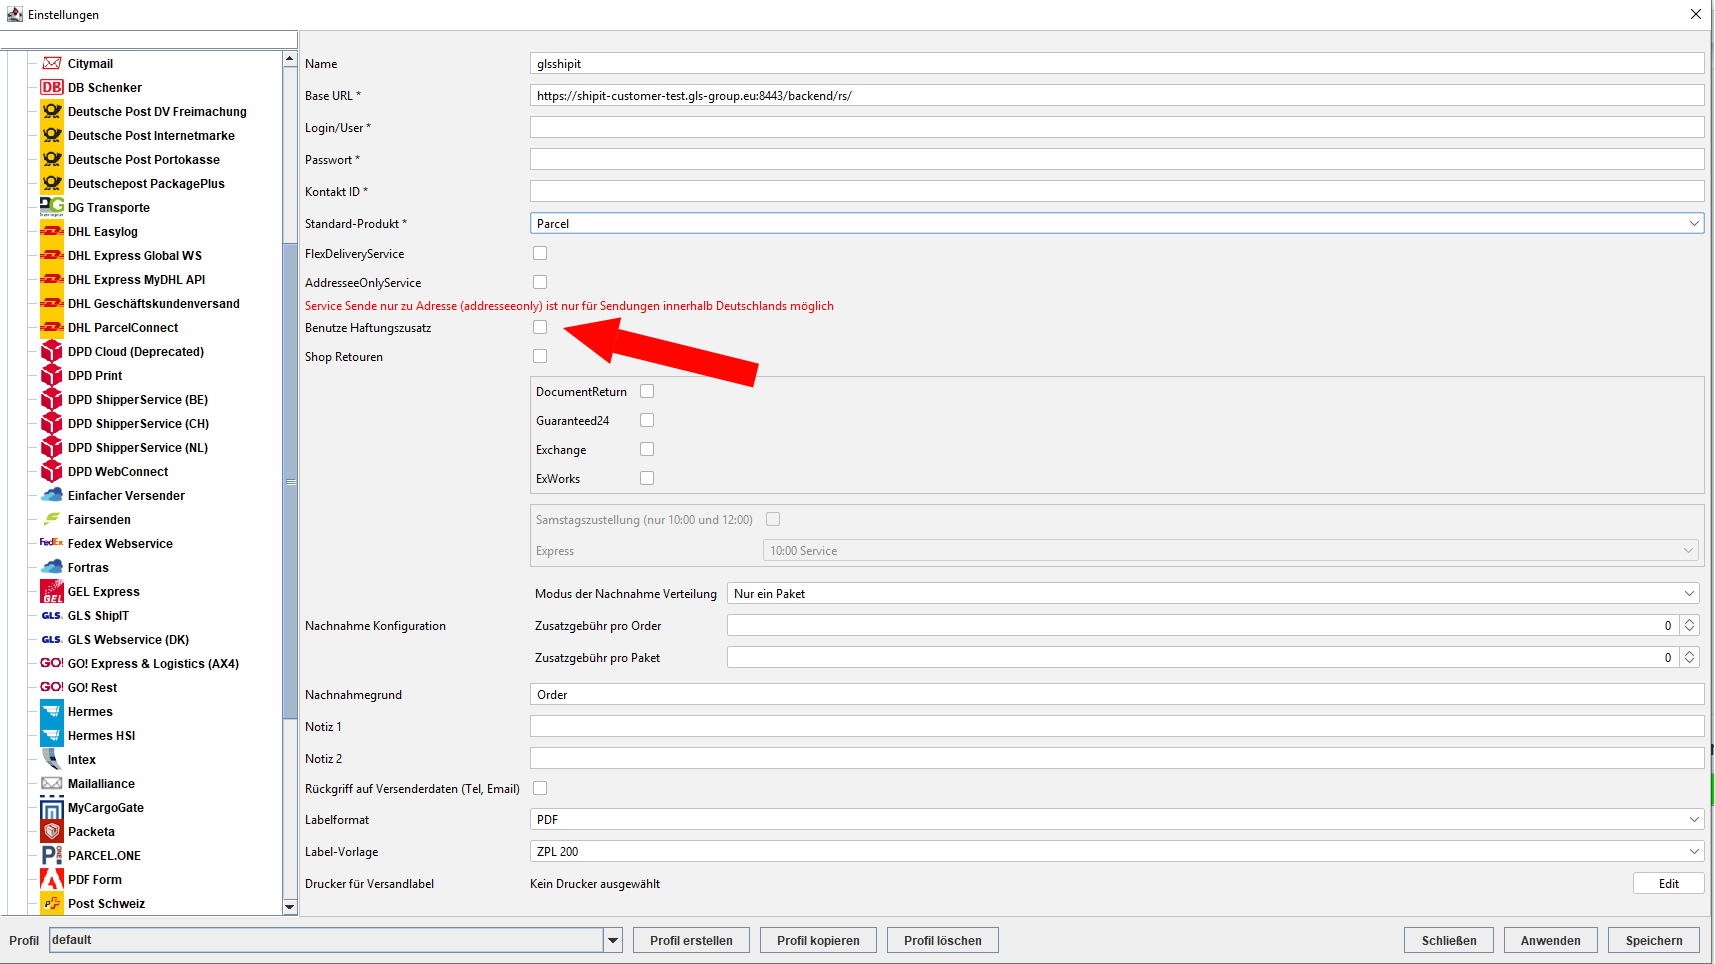
Task: Tick the Shop Retouren checkbox
Action: [540, 356]
